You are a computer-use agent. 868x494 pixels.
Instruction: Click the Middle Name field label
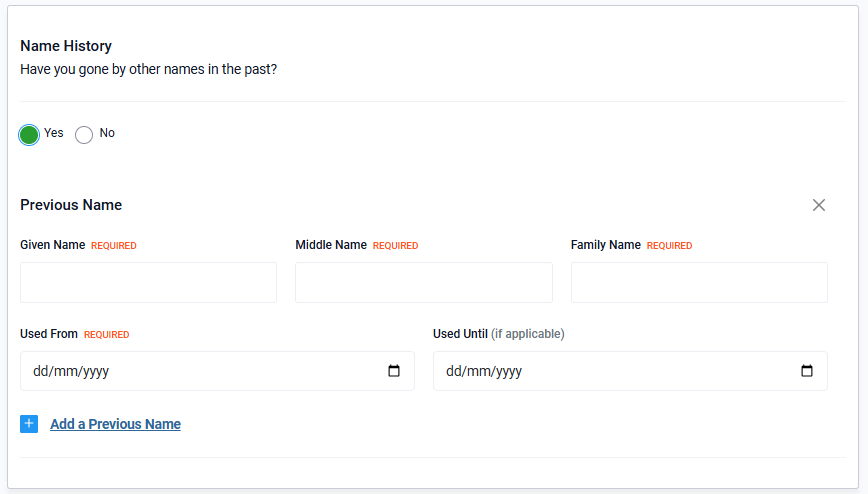tap(331, 245)
